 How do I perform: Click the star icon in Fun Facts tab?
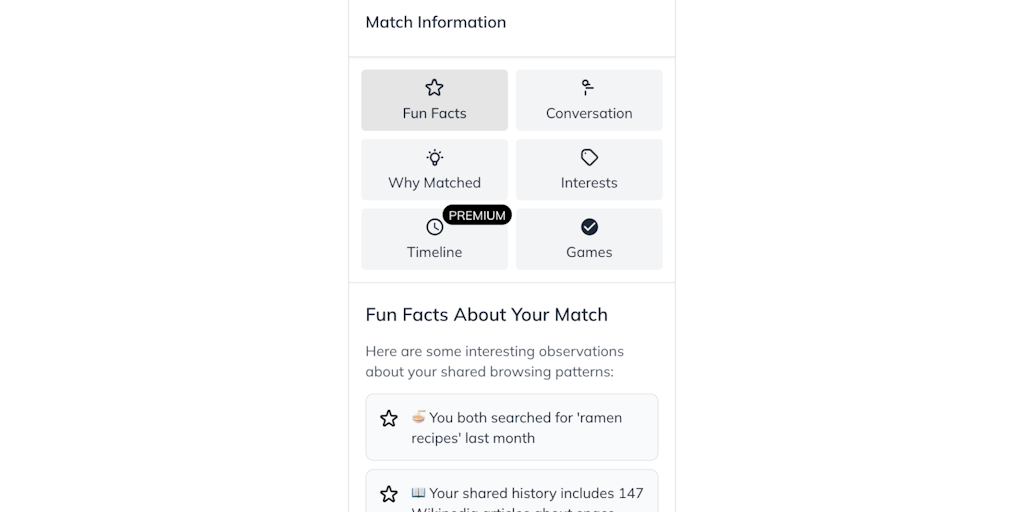(x=434, y=88)
